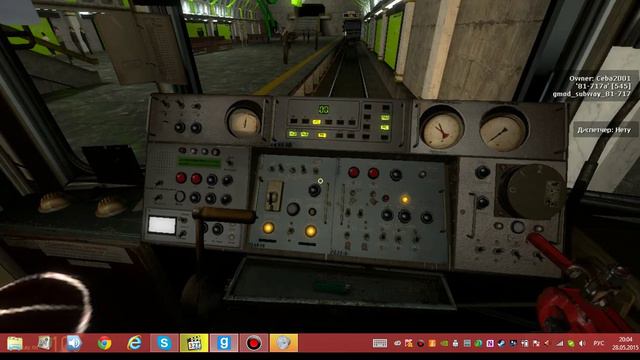Flip the rightmost toggle on the lower right panel
The image size is (640, 360).
pyautogui.click(x=538, y=256)
